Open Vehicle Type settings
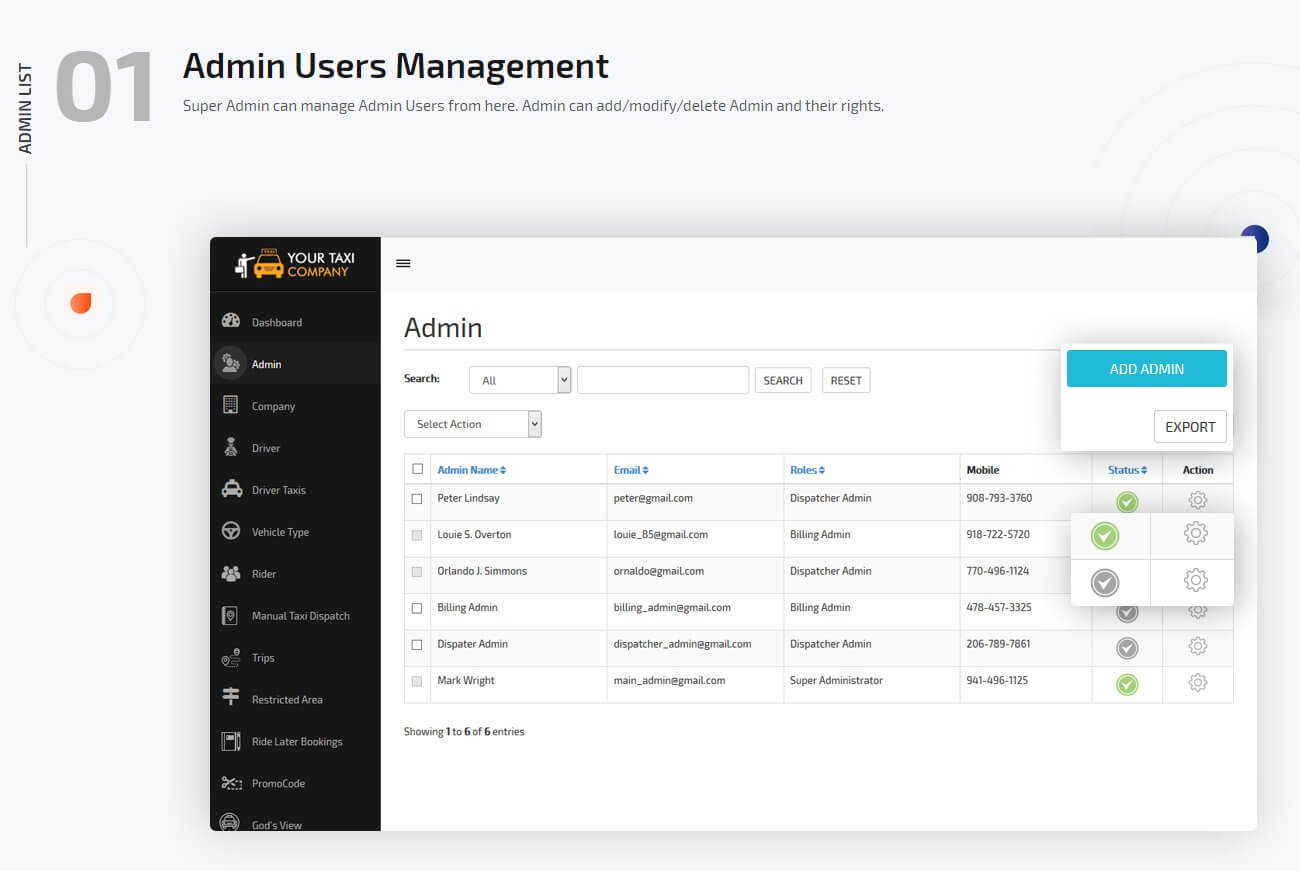Viewport: 1300px width, 871px height. [229, 531]
